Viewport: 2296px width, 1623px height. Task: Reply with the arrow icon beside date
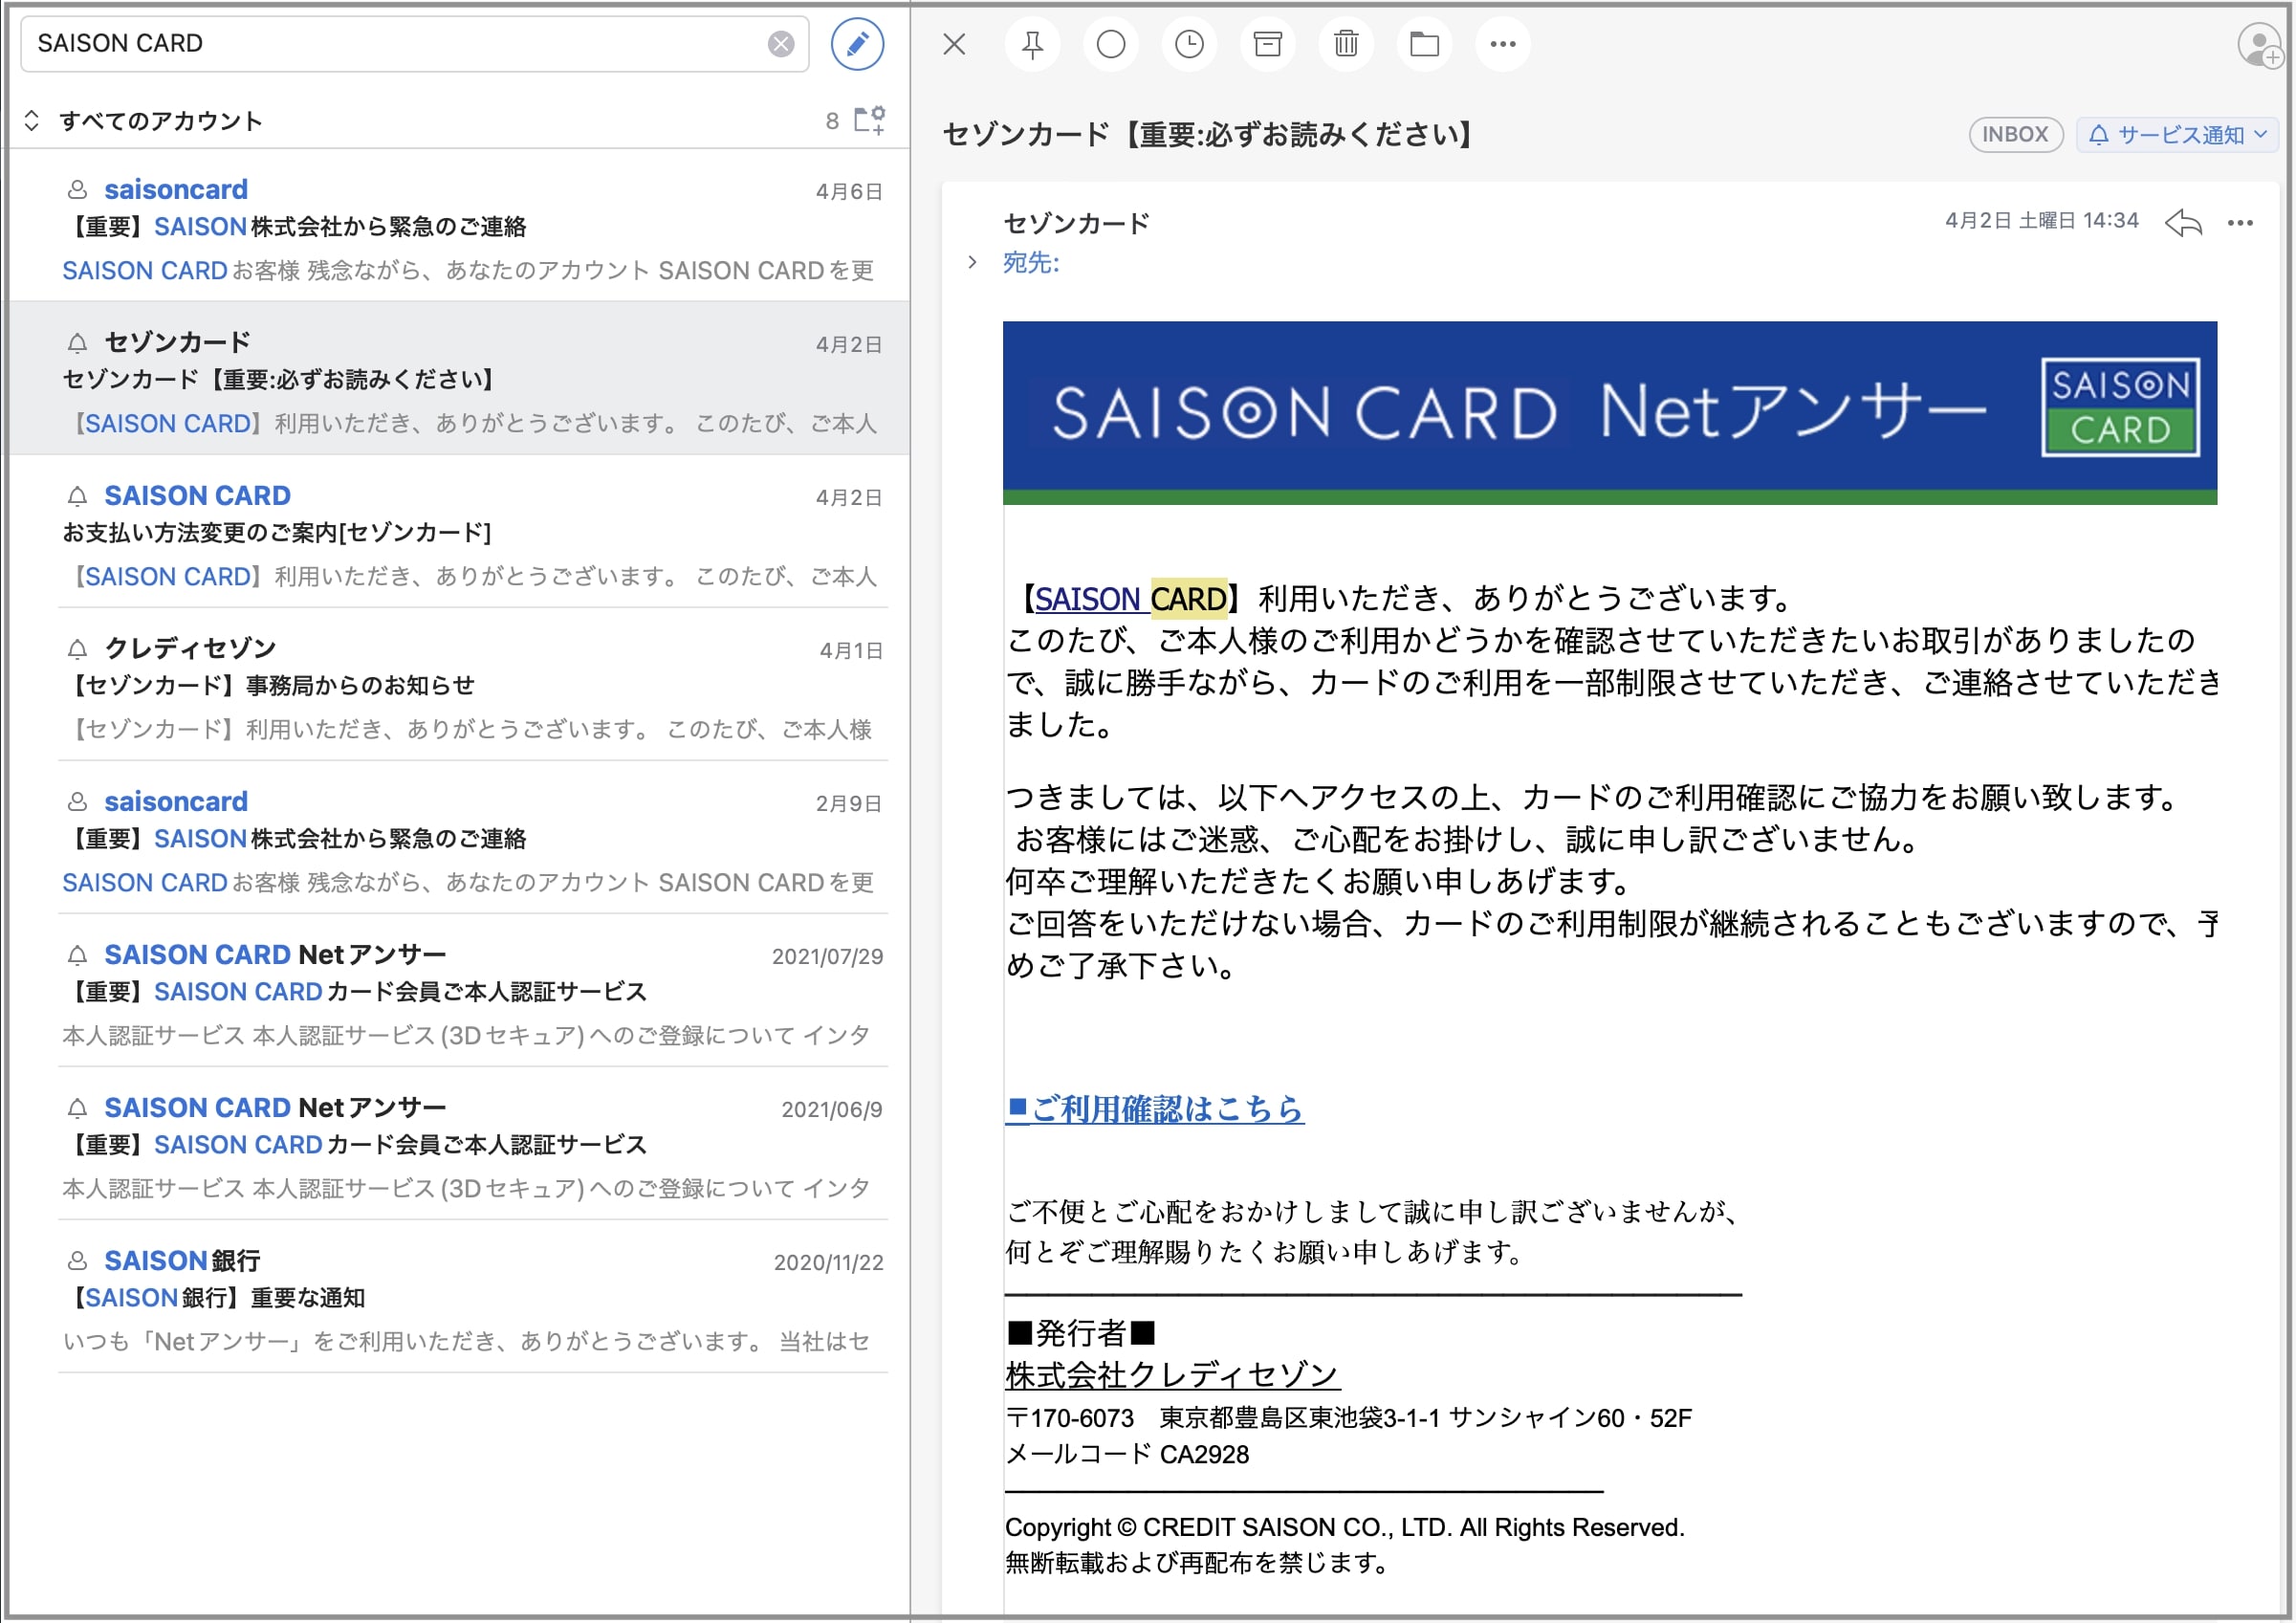coord(2182,222)
